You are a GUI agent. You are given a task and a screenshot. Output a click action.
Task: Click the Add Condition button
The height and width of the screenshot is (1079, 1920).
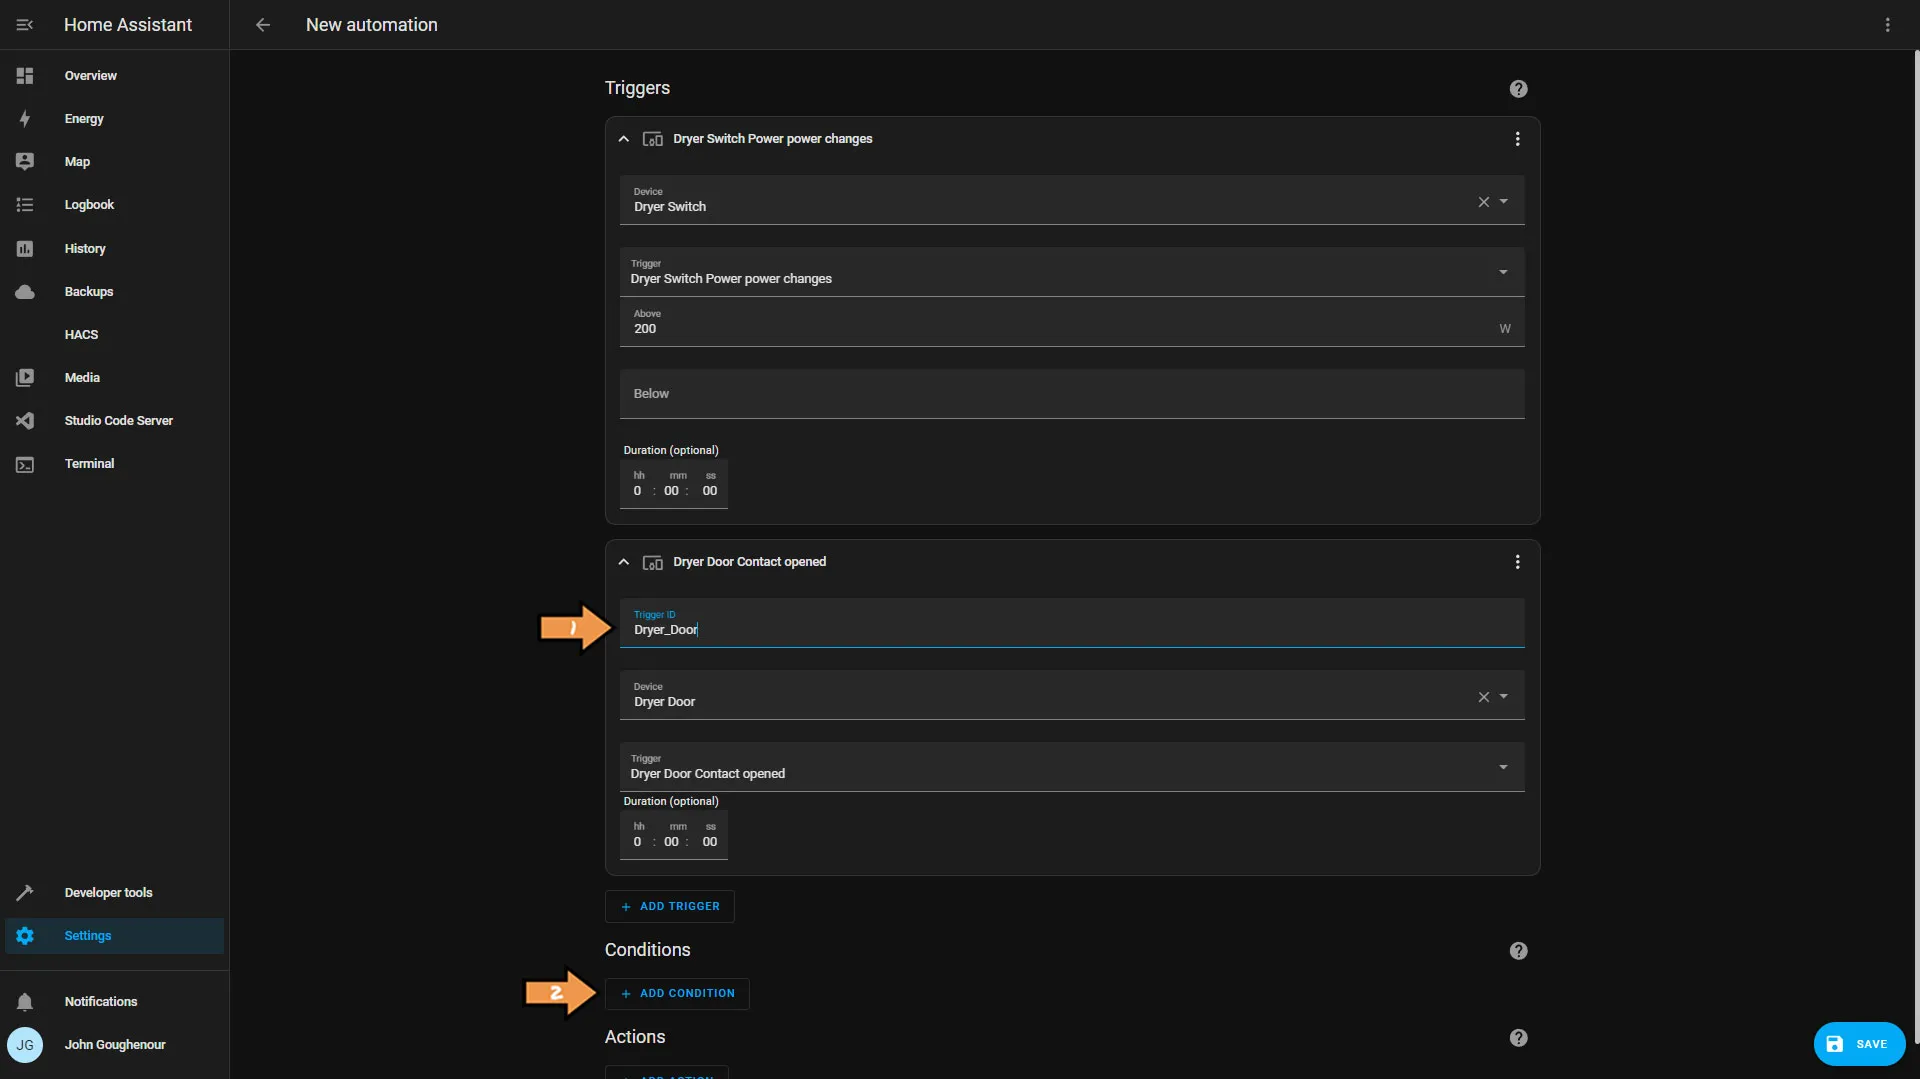pyautogui.click(x=677, y=994)
